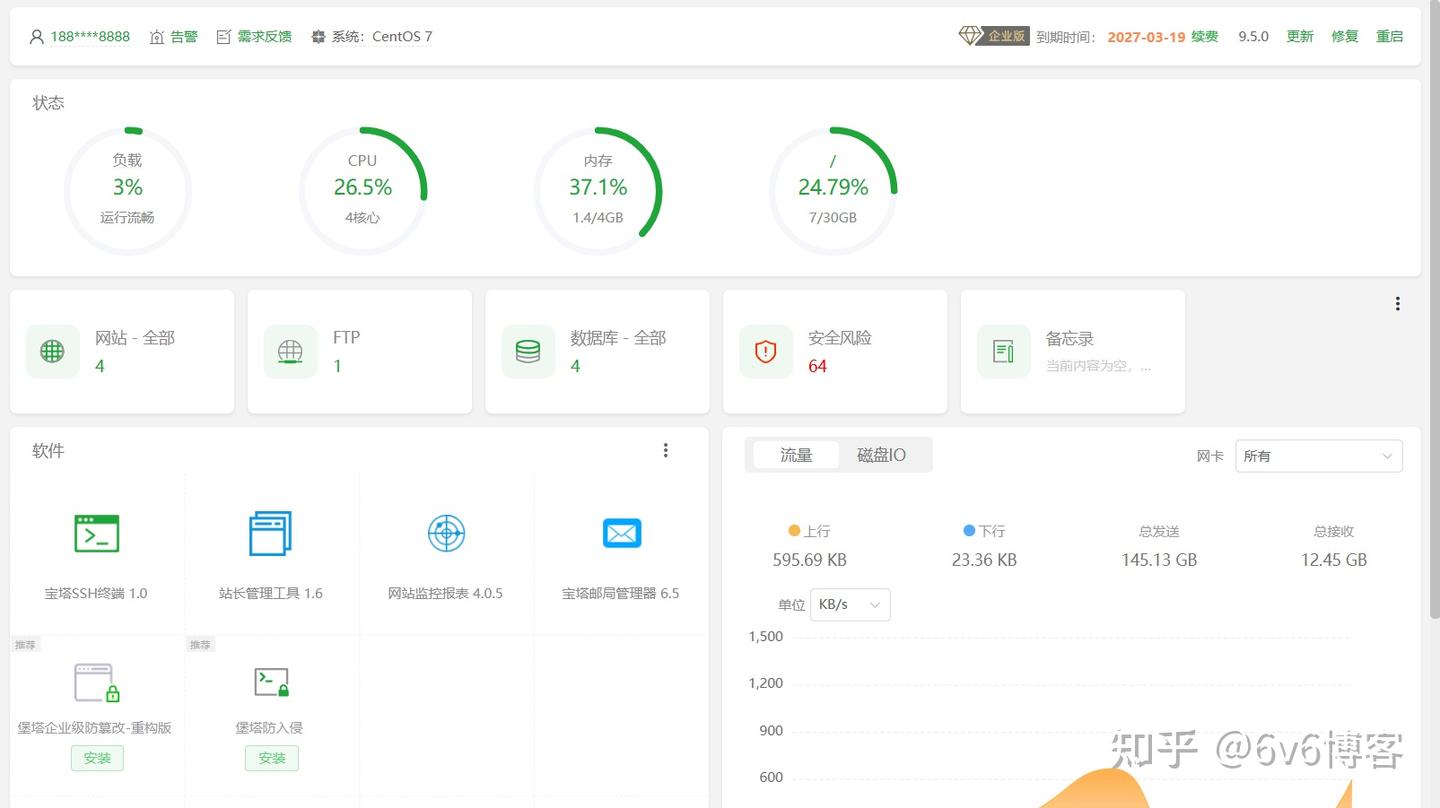Click 上行 value 595.69 KB
Screen dimensions: 1440x808
pos(810,560)
